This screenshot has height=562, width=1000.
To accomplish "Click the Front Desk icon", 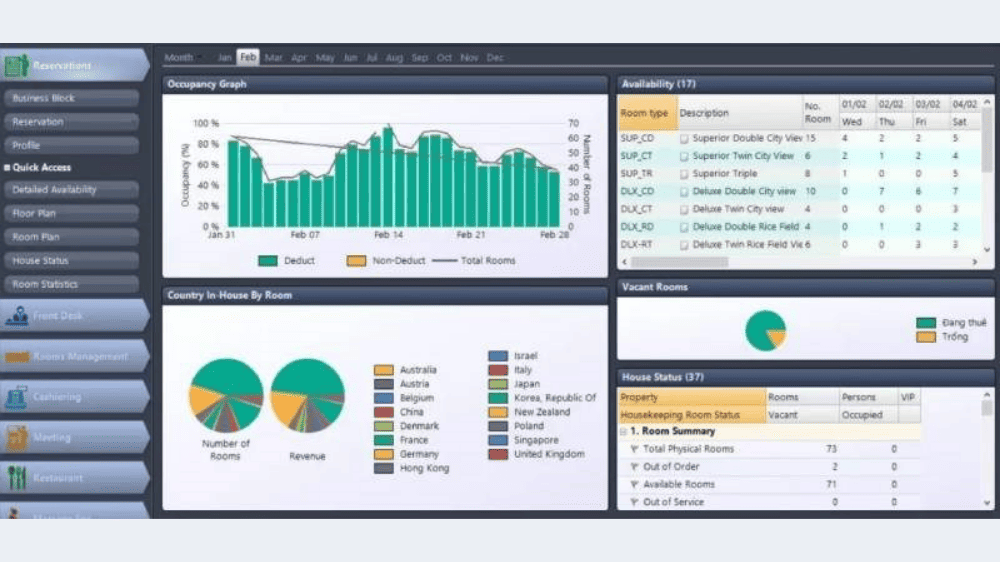I will tap(16, 316).
